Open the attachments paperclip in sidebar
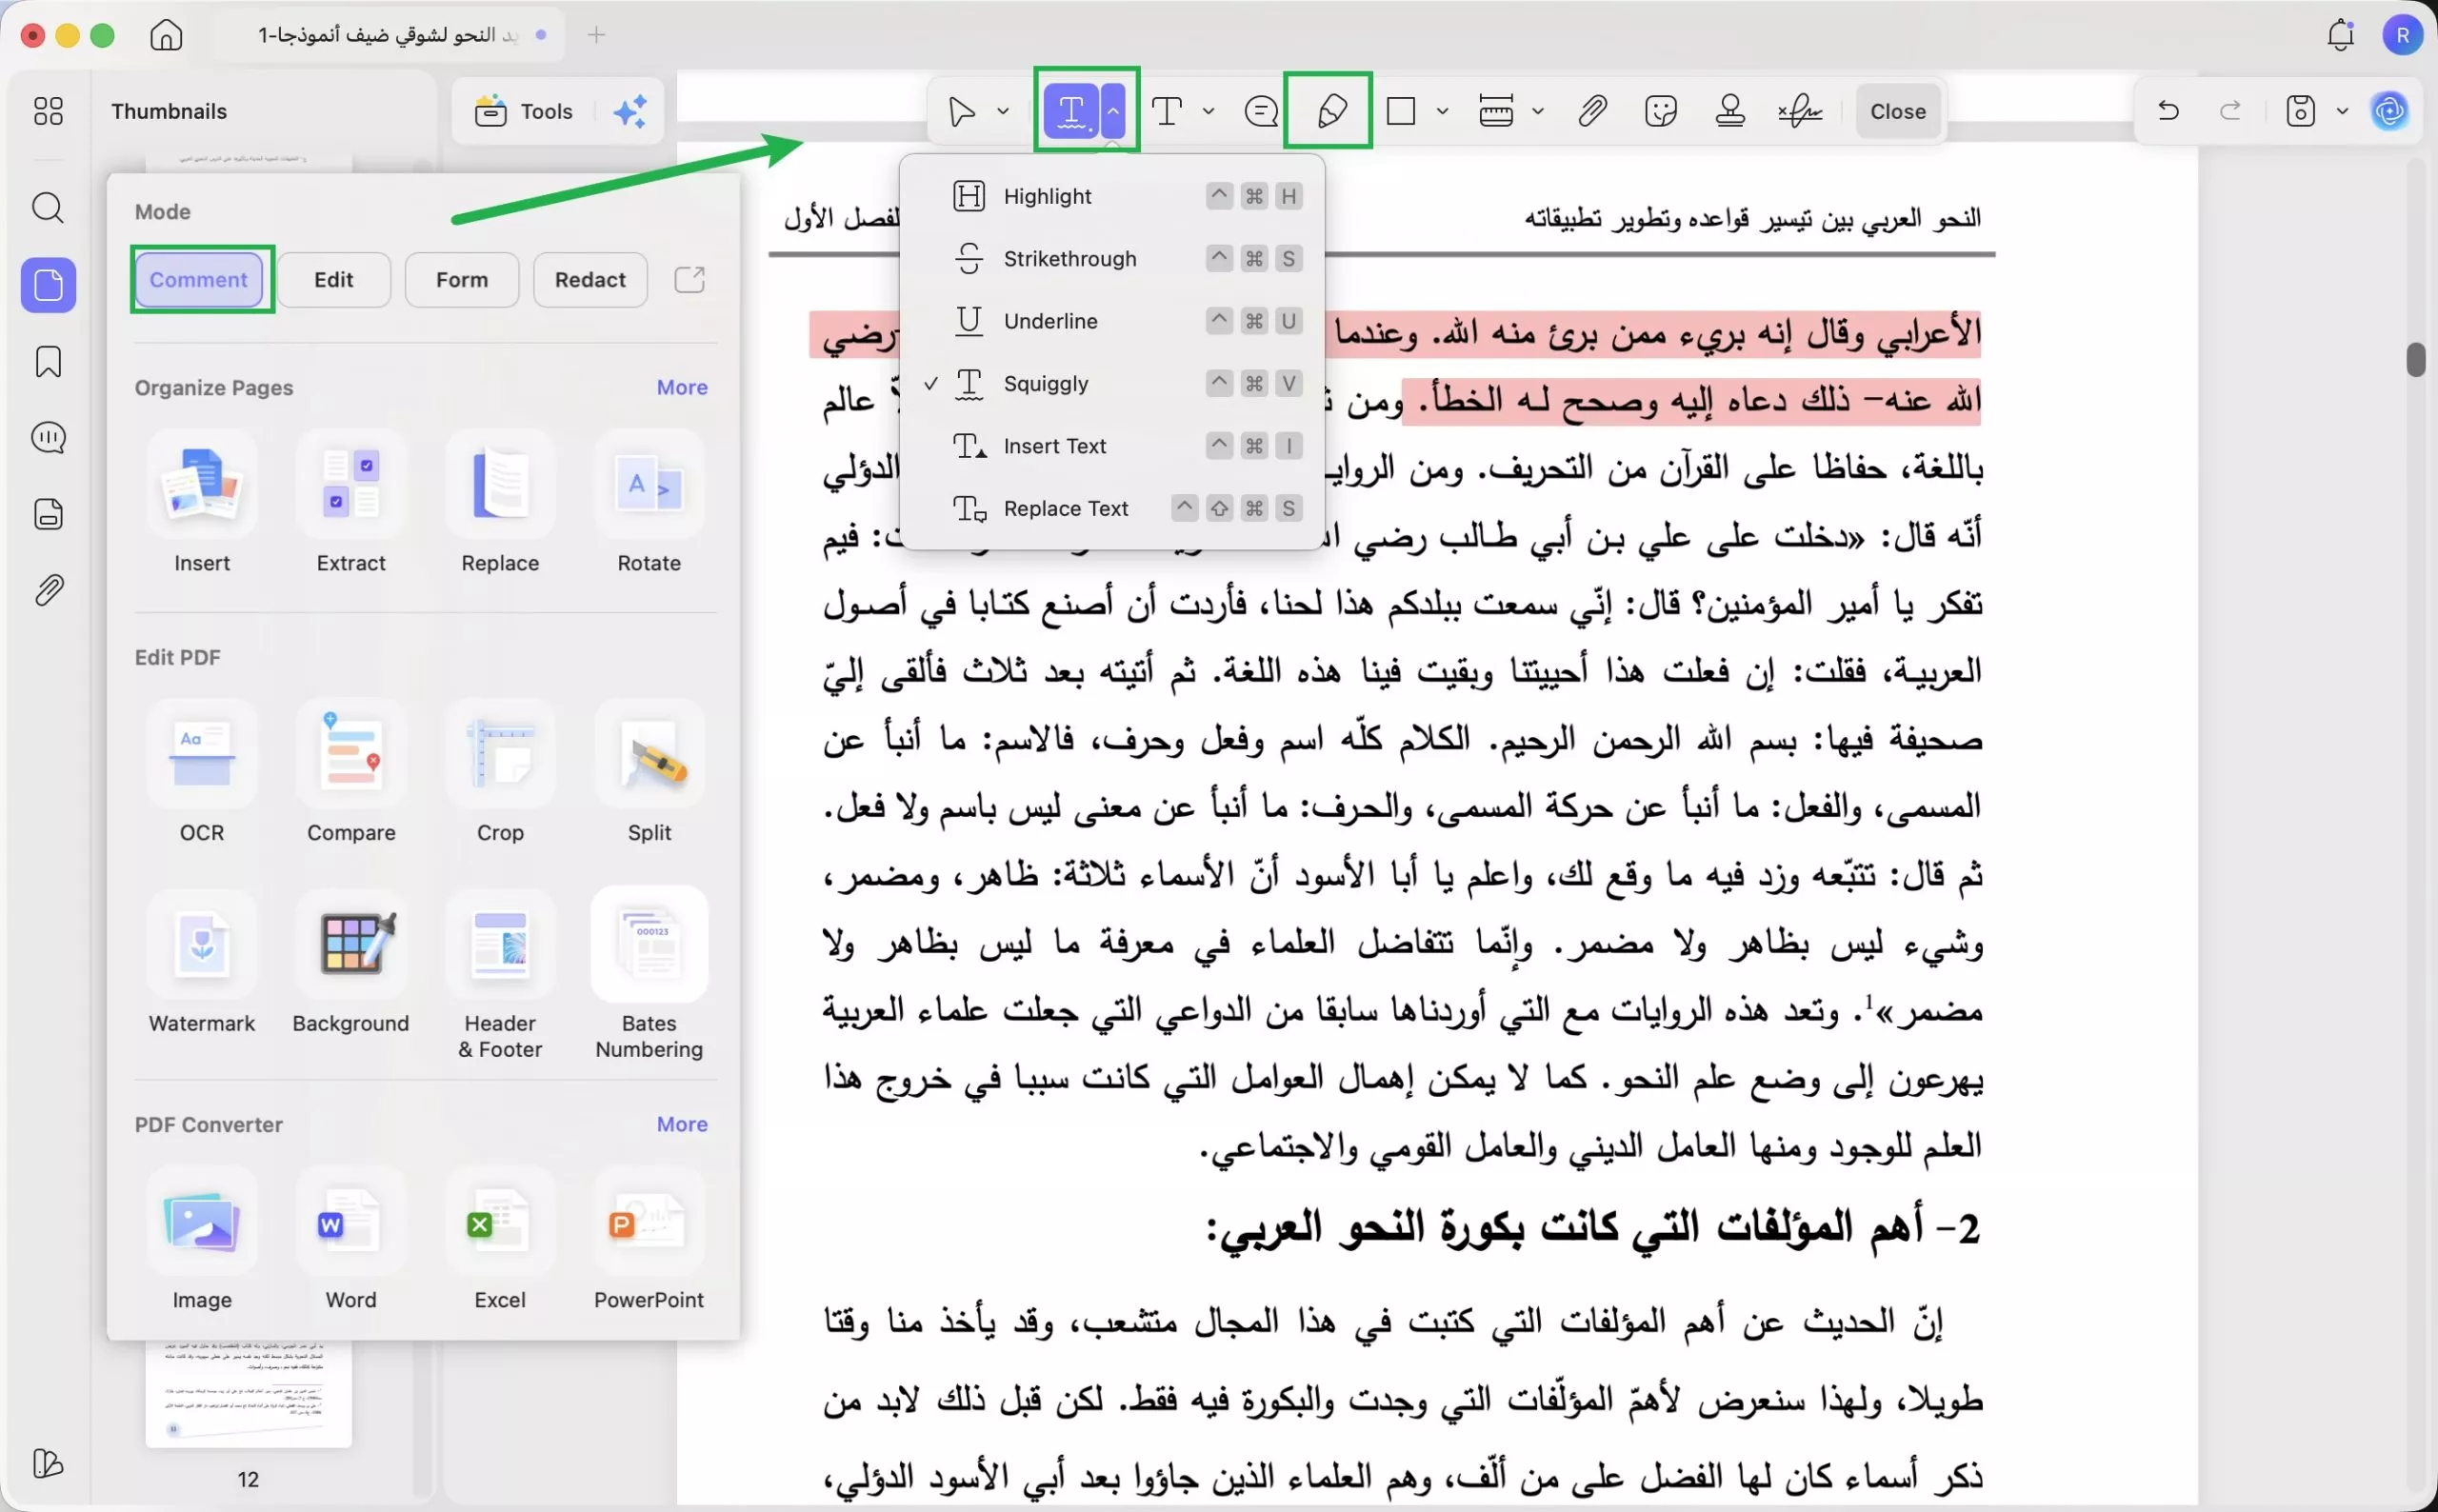This screenshot has width=2438, height=1512. 48,590
